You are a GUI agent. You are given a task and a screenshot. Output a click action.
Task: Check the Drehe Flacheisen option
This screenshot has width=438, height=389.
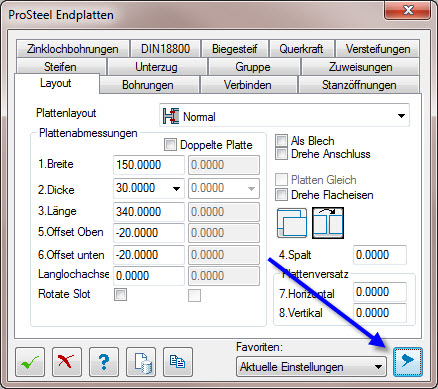tap(281, 195)
